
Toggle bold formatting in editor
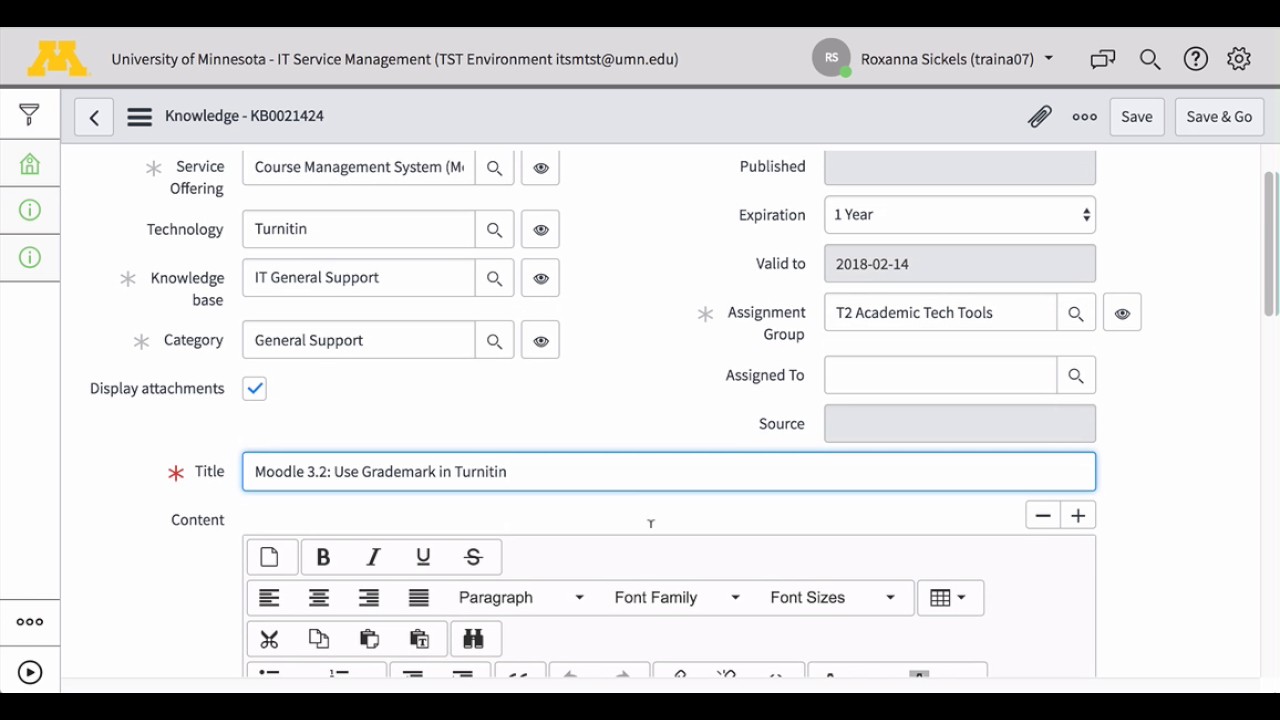click(x=323, y=557)
